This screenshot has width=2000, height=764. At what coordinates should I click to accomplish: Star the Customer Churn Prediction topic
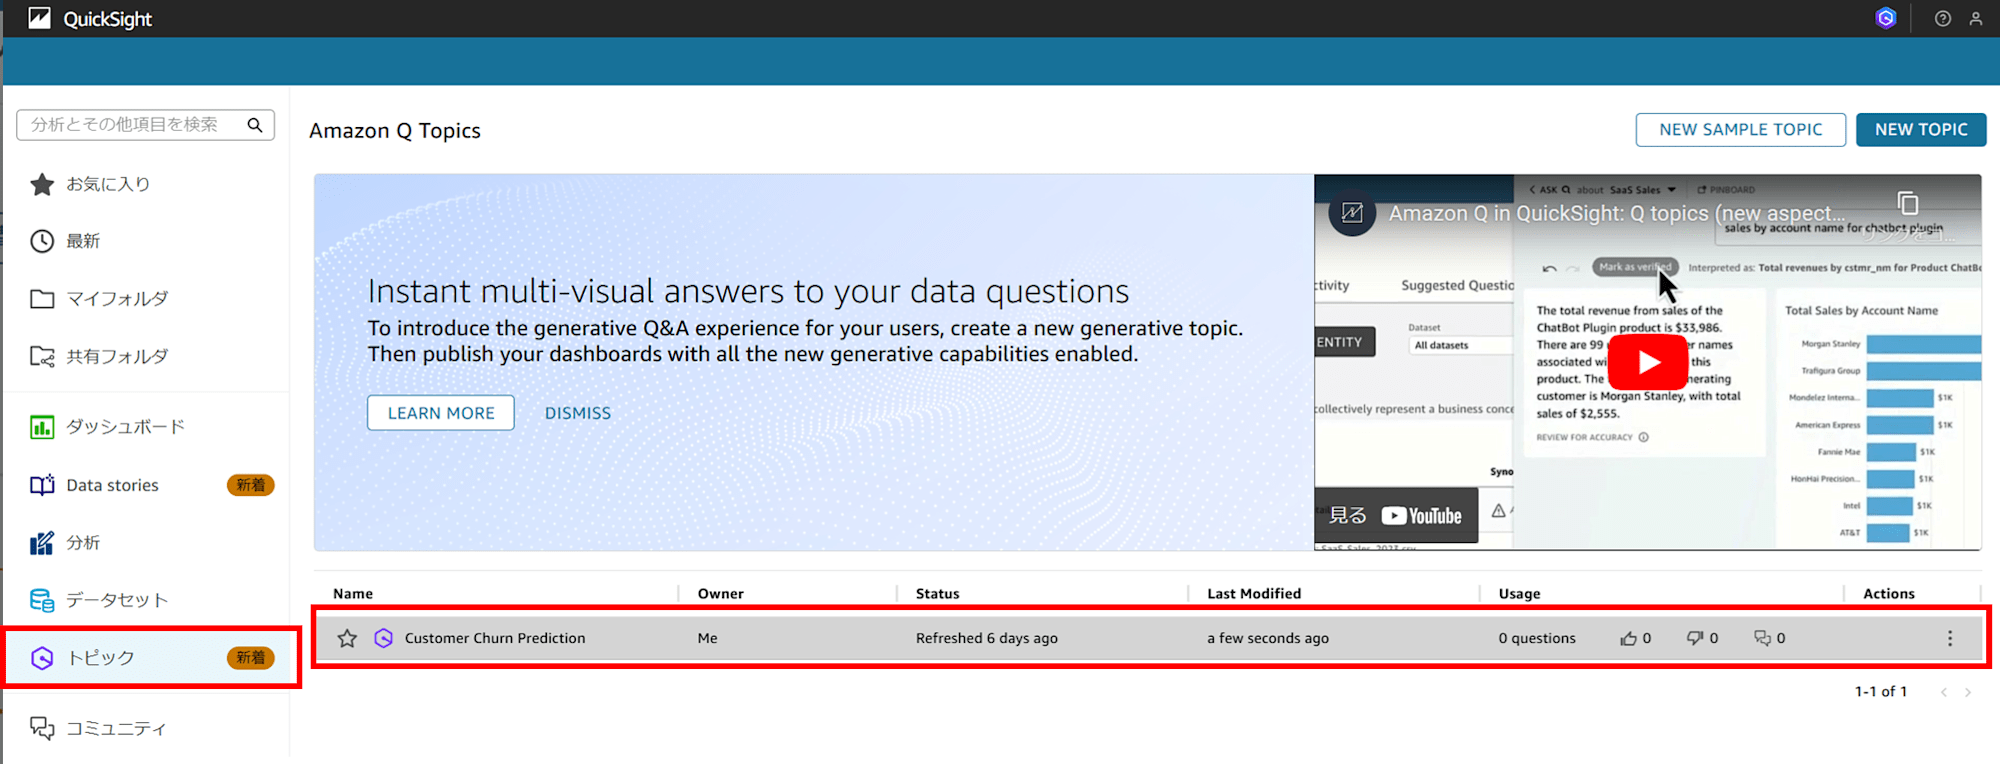[347, 638]
